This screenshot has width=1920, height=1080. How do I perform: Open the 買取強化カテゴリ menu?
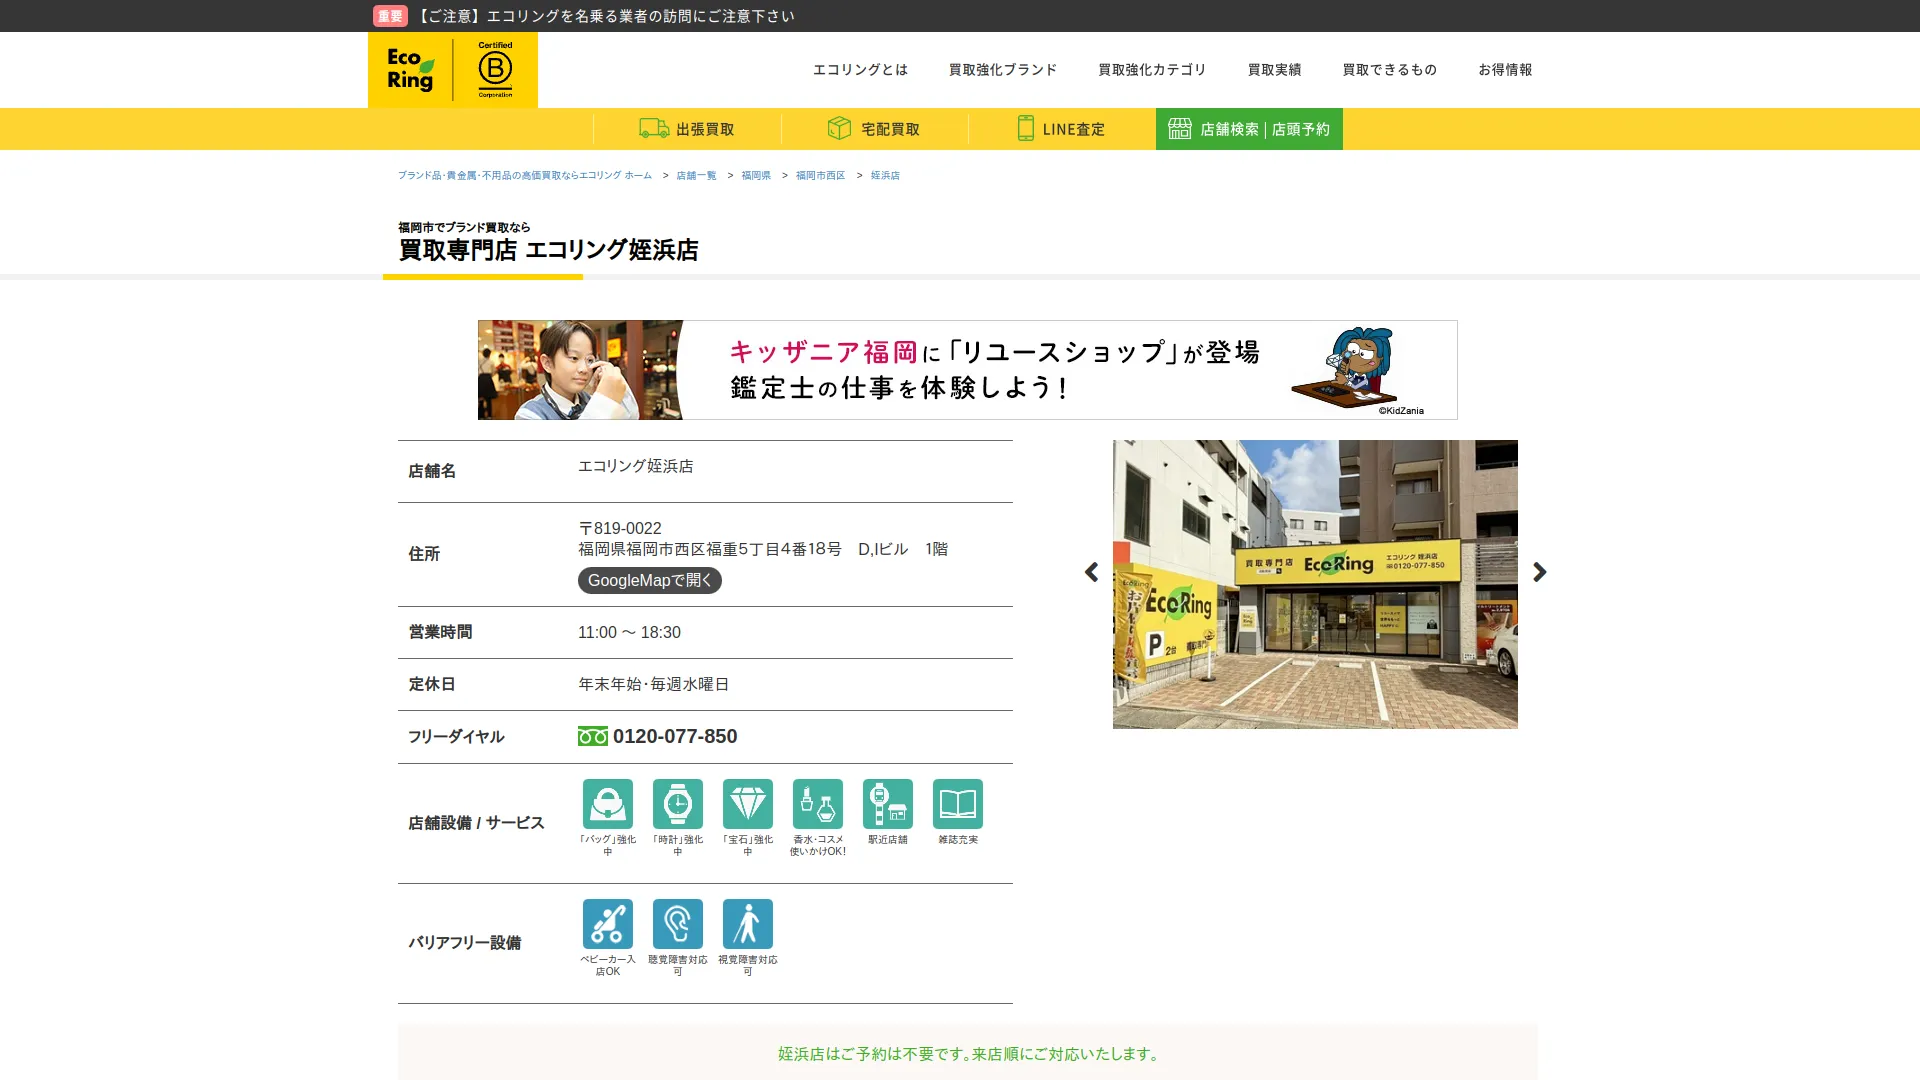coord(1152,70)
